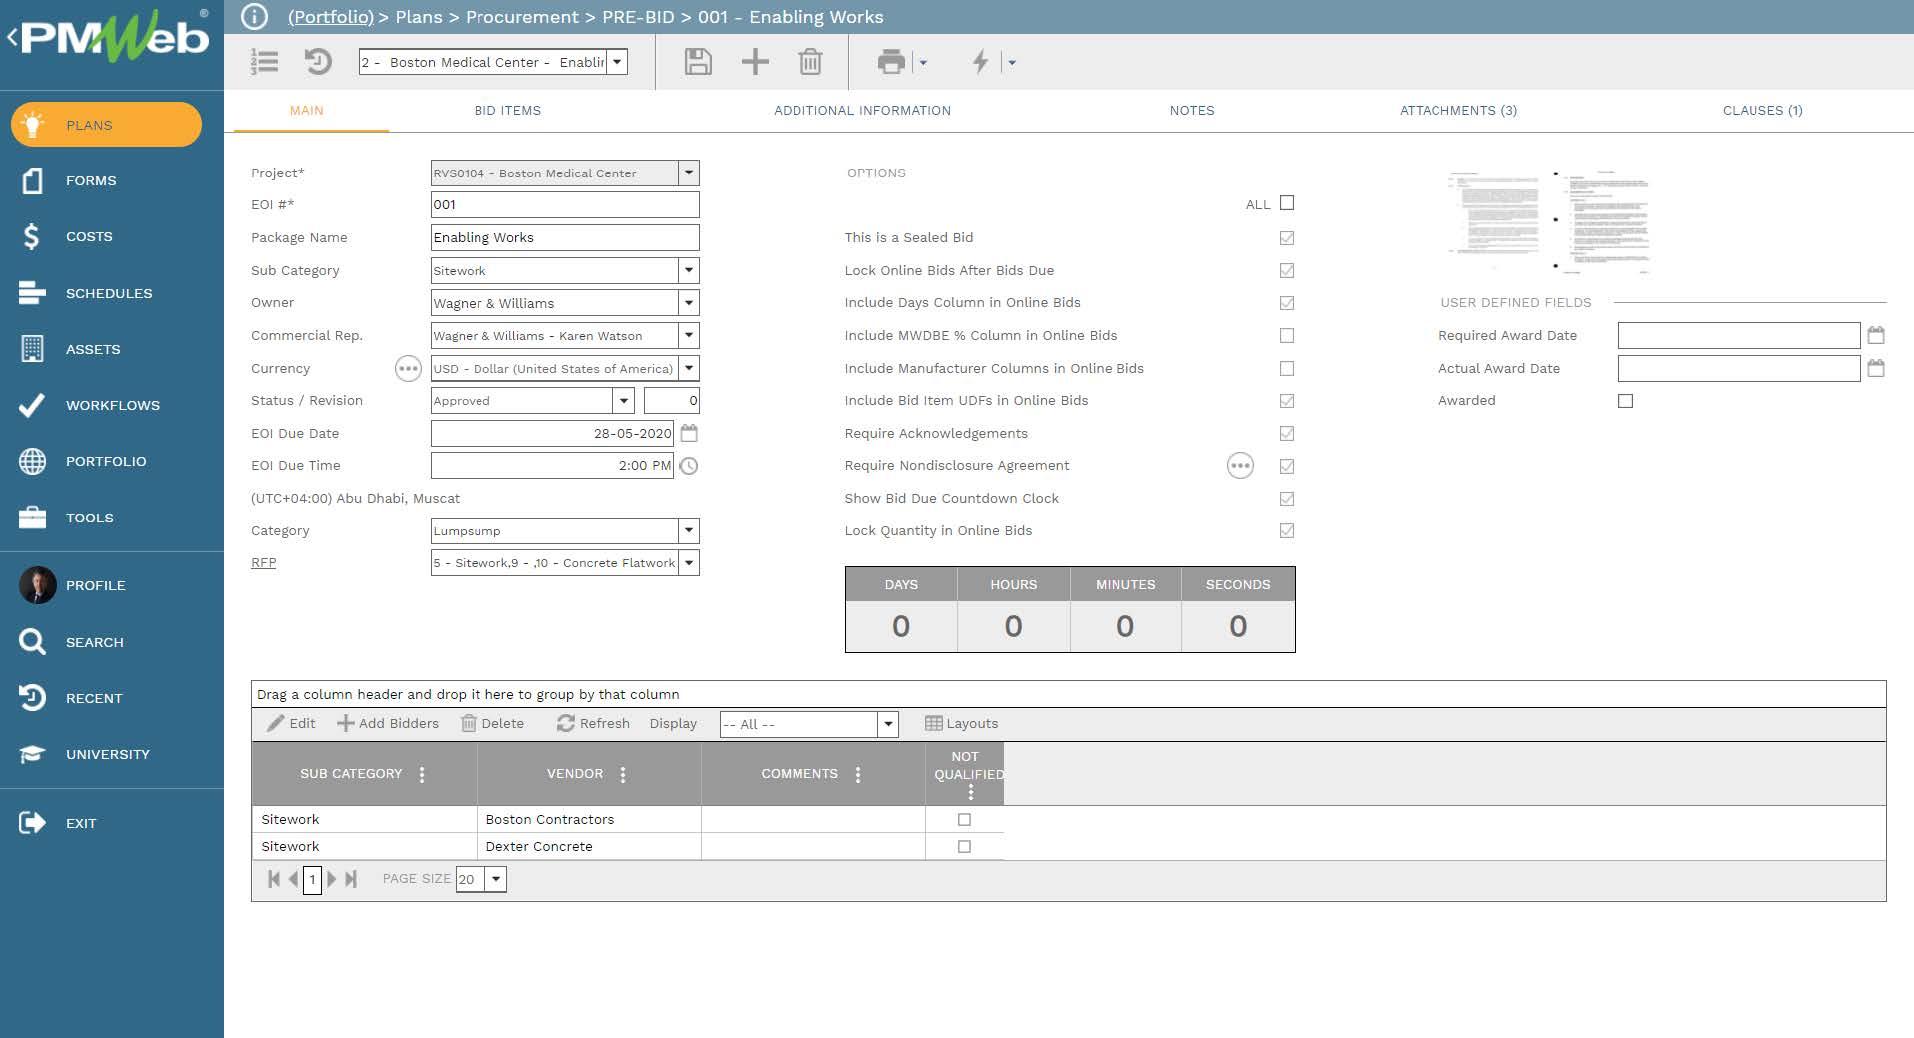This screenshot has height=1038, width=1914.
Task: Click the lightning bolt actions icon
Action: point(980,62)
